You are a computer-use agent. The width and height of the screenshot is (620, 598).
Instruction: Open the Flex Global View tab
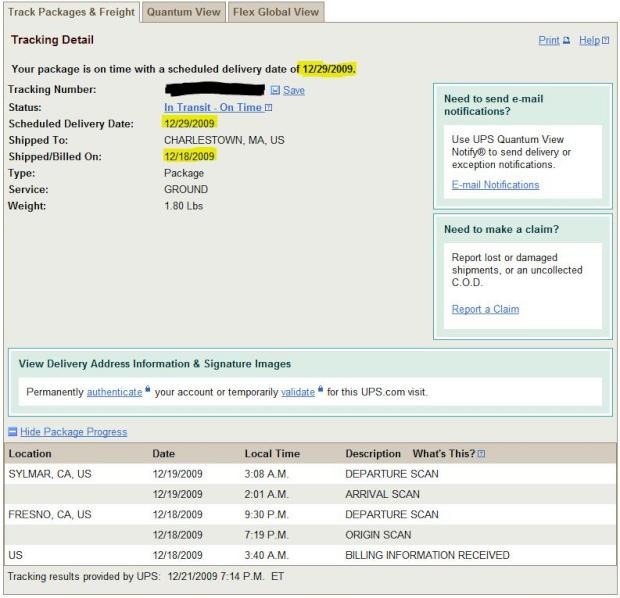[x=275, y=12]
